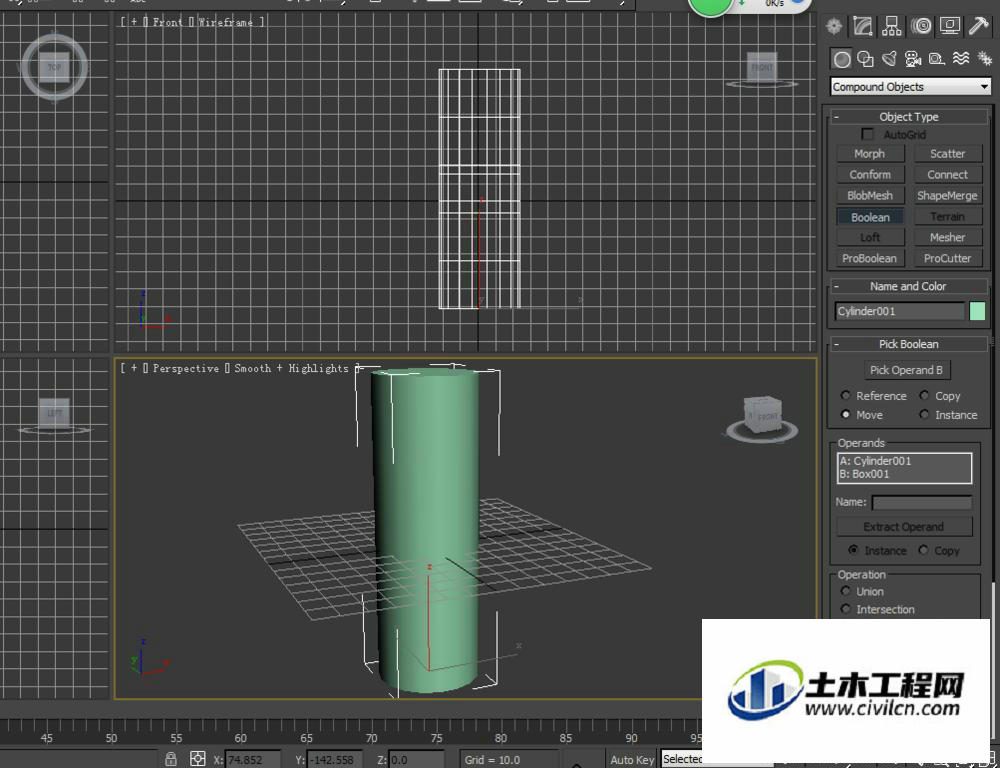Click the Morph button
The image size is (1000, 768).
tap(870, 154)
